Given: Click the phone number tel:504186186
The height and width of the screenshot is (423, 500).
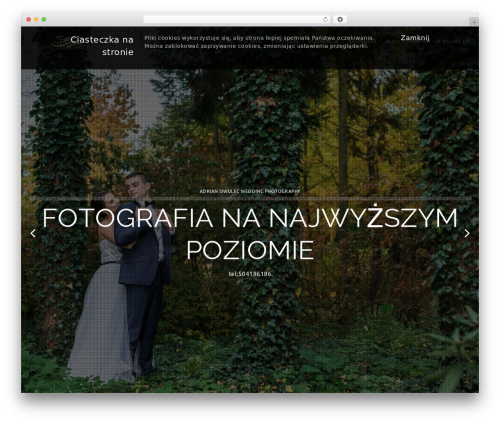Looking at the screenshot, I should tap(250, 274).
